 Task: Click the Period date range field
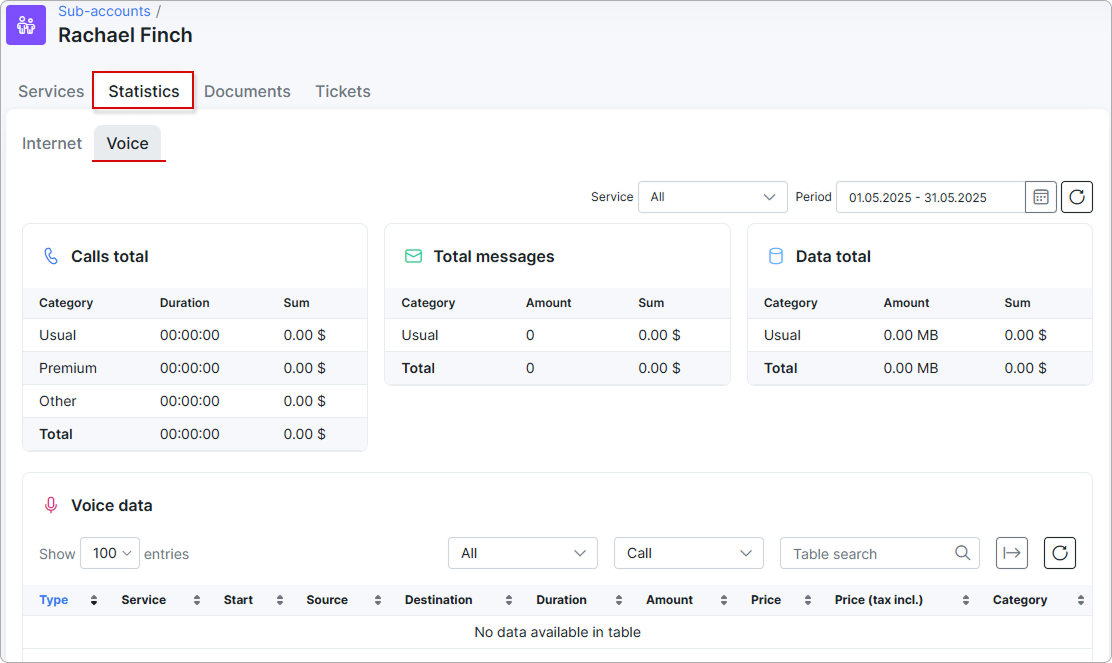(x=930, y=197)
